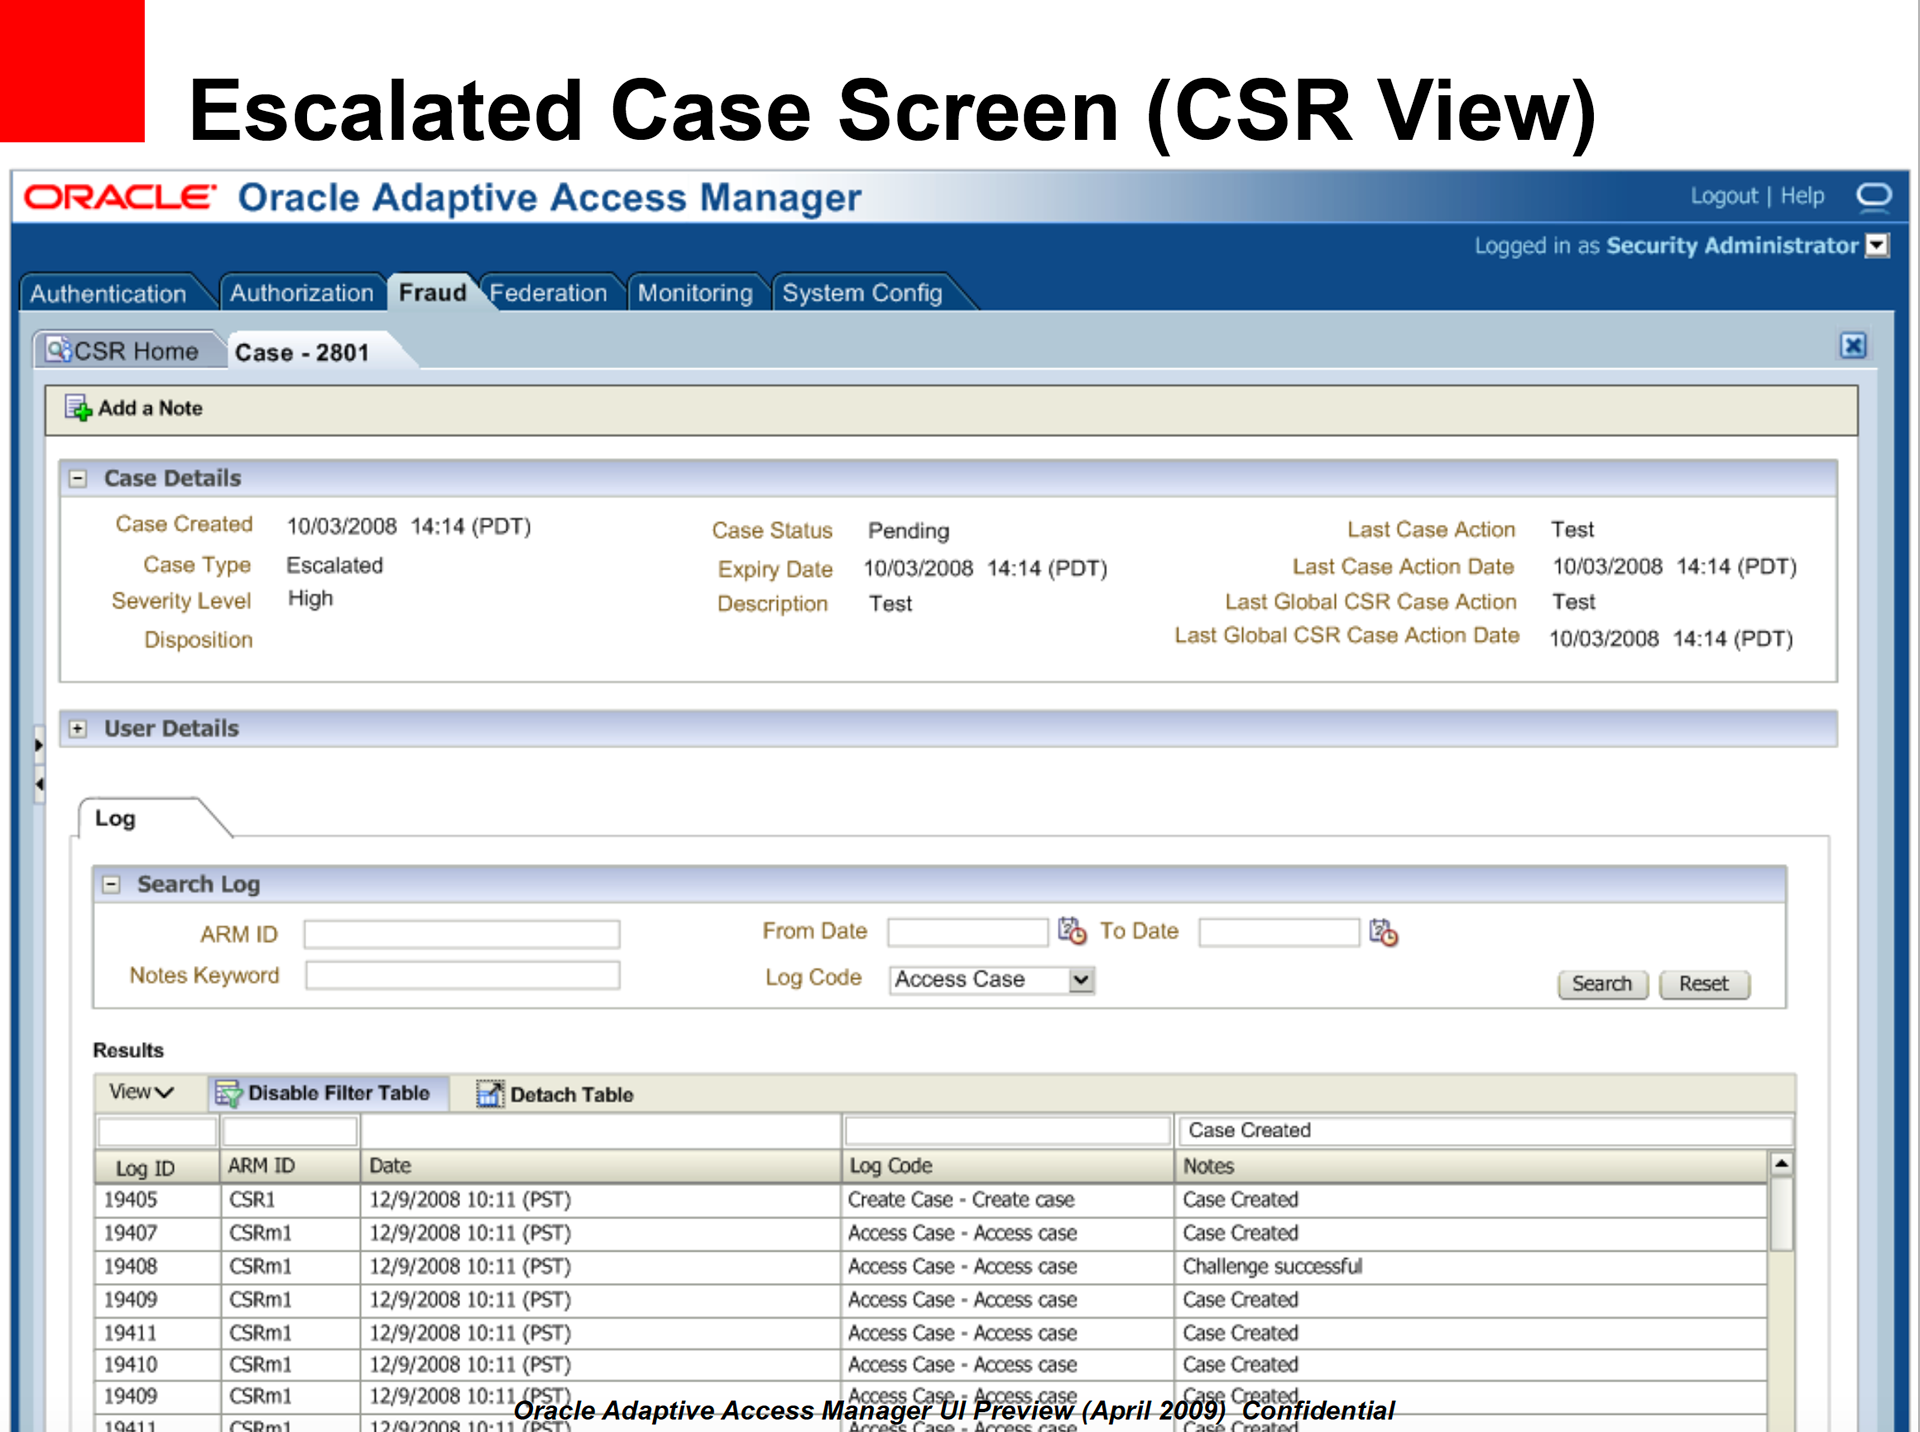The width and height of the screenshot is (1920, 1432).
Task: Click the Case Status value 'Pending'
Action: tap(908, 531)
